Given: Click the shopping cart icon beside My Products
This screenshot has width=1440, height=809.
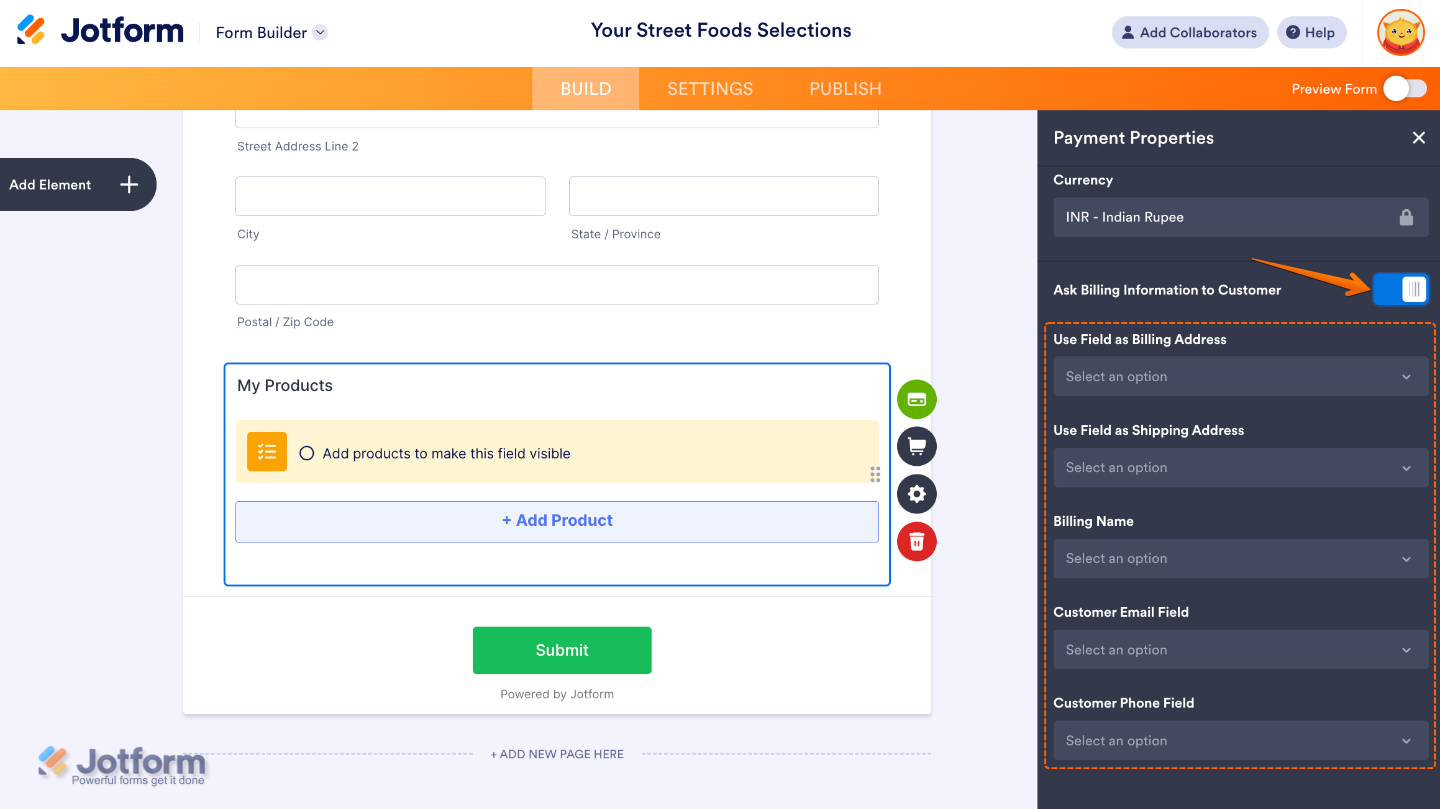Looking at the screenshot, I should pos(916,446).
